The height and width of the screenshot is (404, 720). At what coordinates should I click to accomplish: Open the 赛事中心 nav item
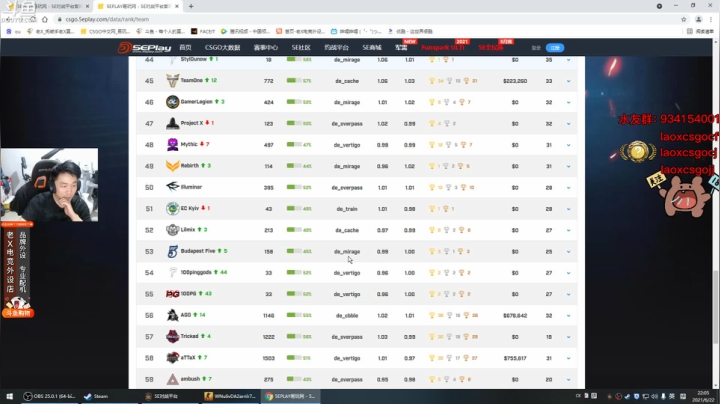tap(266, 48)
